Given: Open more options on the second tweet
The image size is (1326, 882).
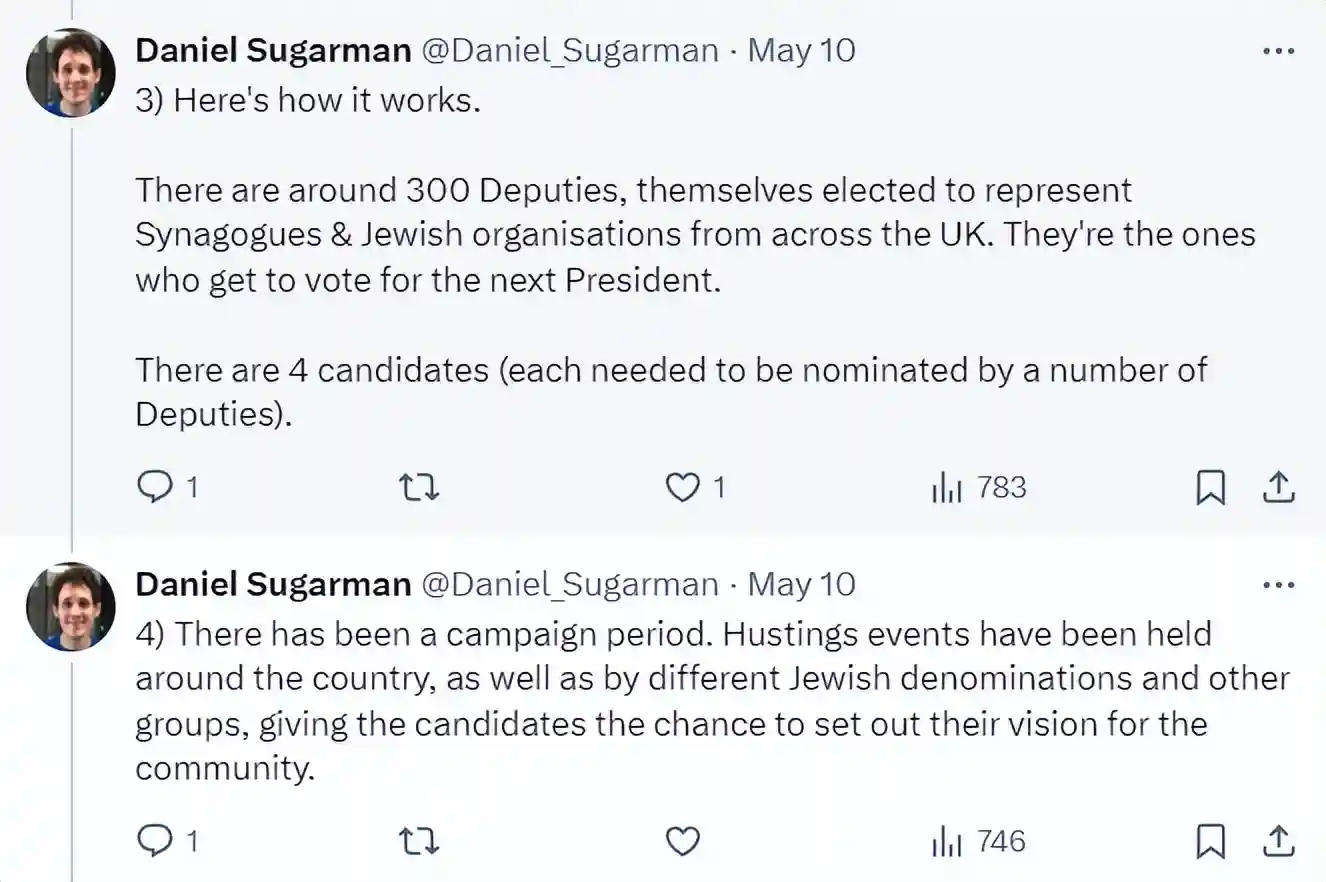Looking at the screenshot, I should point(1278,584).
